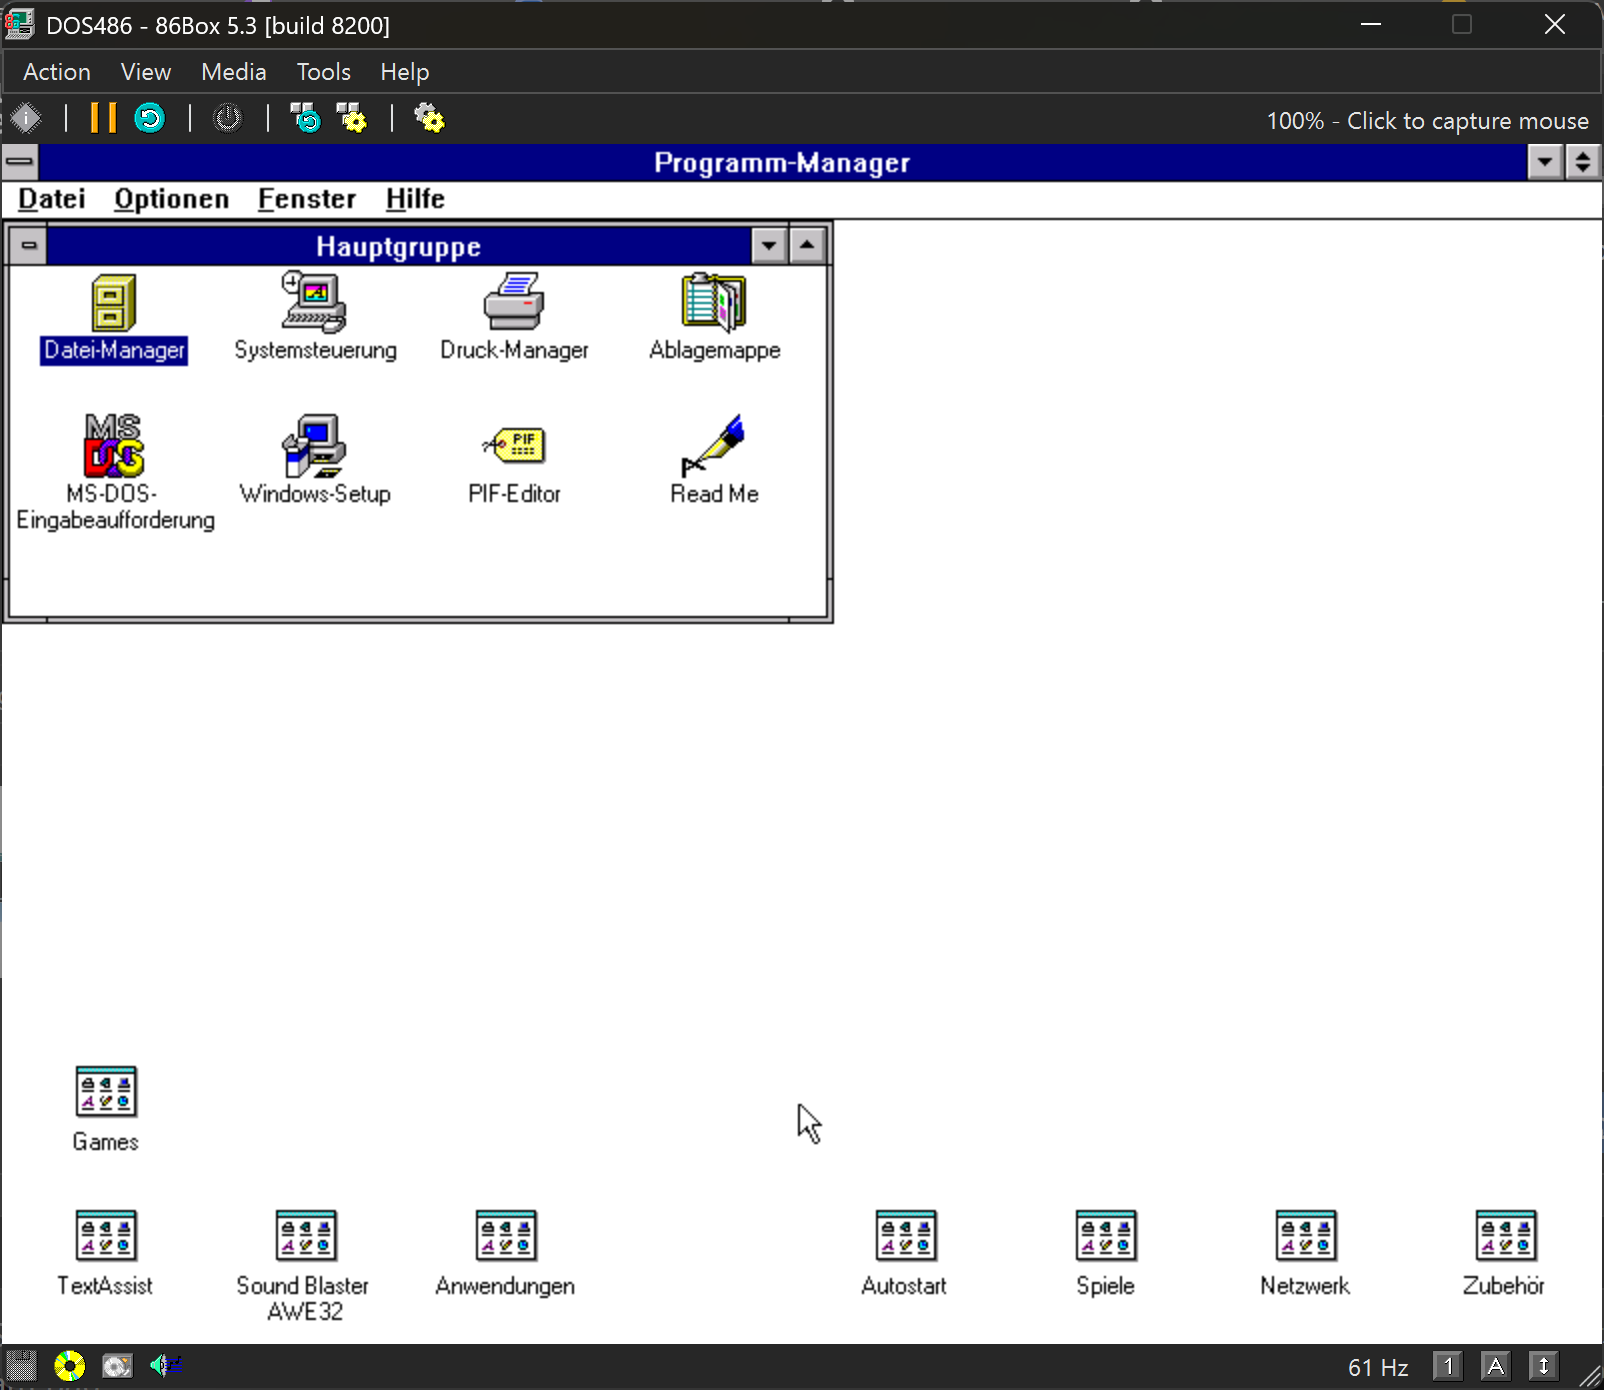The height and width of the screenshot is (1390, 1604).
Task: Open the Hilfe menu in Programm-Manager
Action: 415,199
